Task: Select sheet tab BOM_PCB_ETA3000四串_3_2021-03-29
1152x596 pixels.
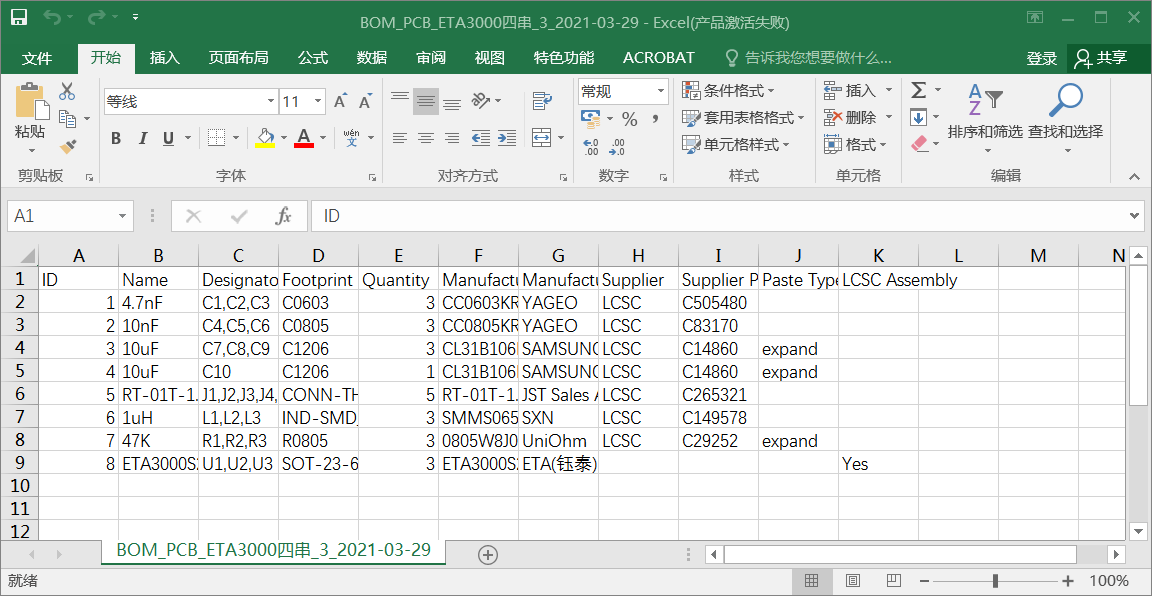Action: point(273,550)
